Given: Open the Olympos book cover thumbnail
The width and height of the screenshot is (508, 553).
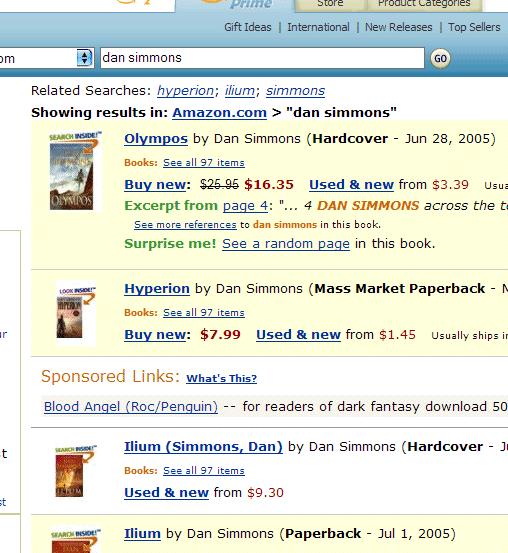Looking at the screenshot, I should 74,171.
